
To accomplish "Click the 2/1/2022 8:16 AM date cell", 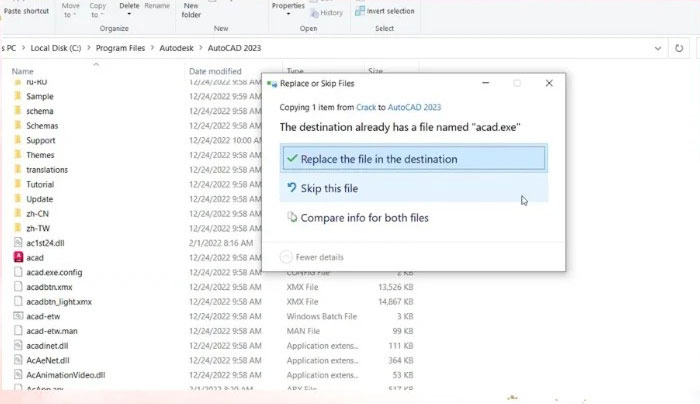I will pyautogui.click(x=221, y=243).
